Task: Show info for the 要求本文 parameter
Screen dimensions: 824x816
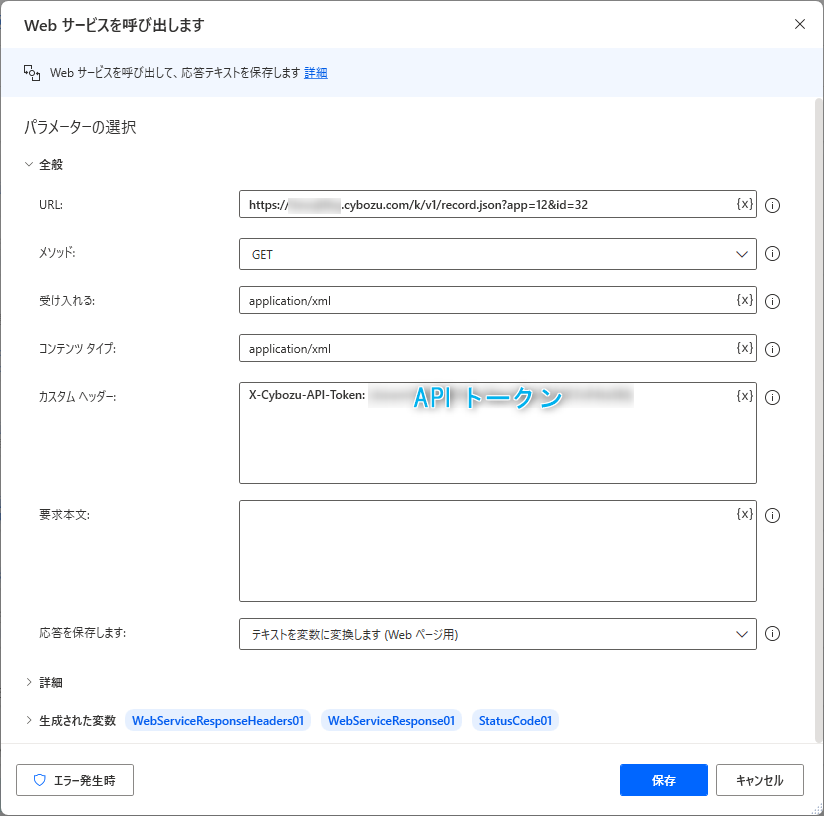Action: pos(772,515)
